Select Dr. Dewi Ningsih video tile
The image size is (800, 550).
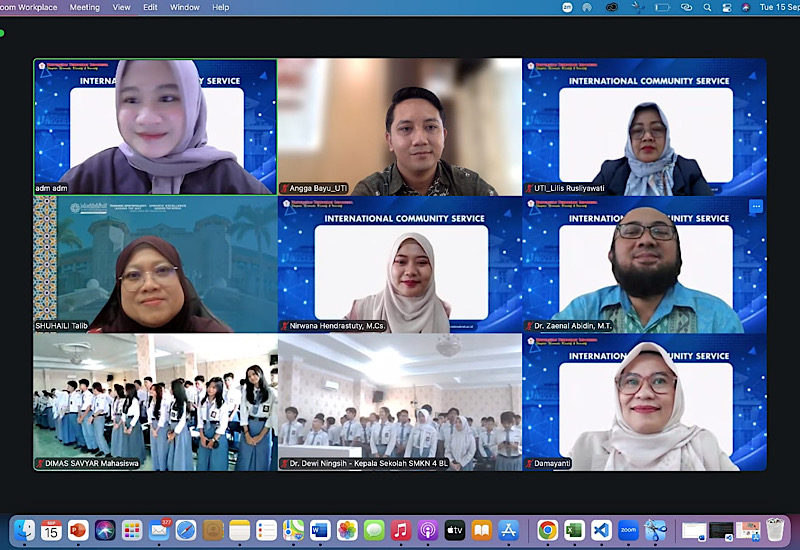click(400, 402)
